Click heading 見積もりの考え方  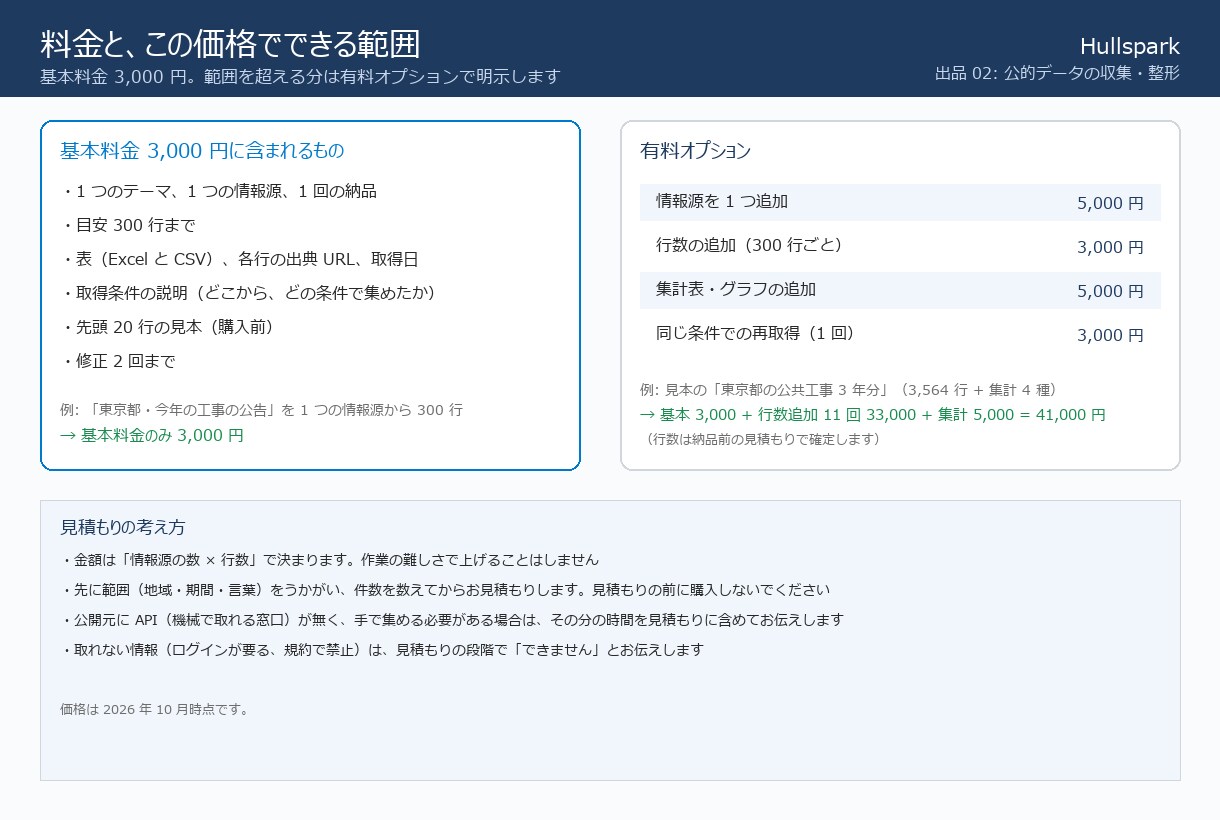coord(123,527)
